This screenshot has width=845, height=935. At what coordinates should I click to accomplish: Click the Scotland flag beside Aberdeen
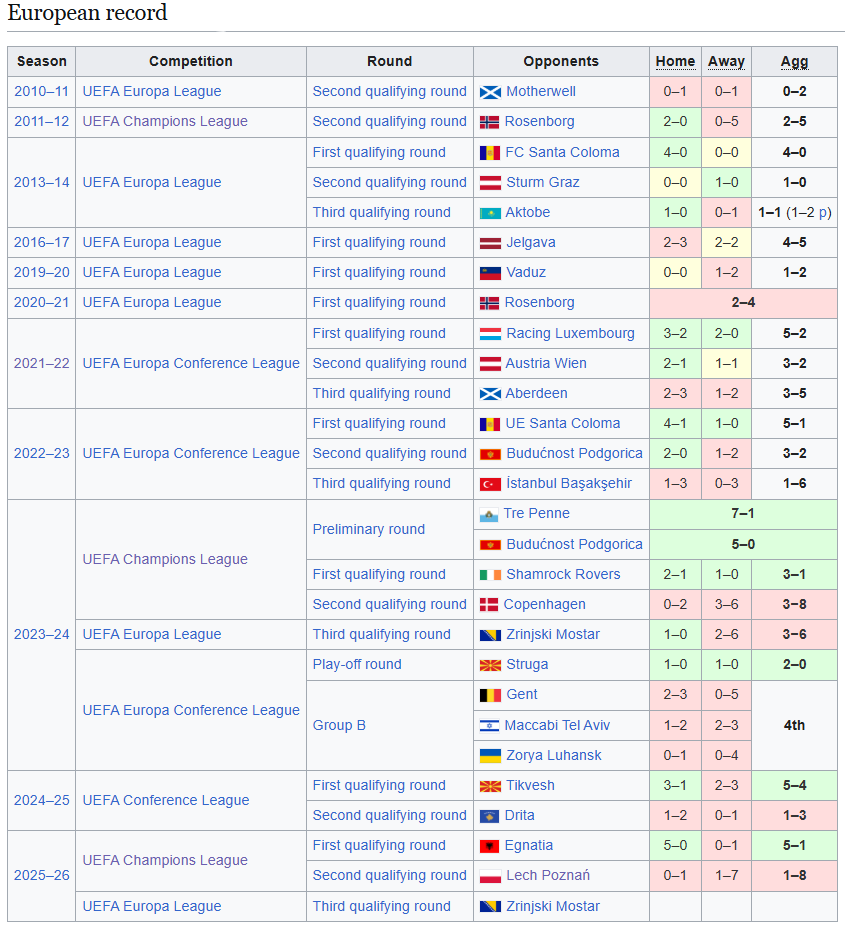click(490, 394)
